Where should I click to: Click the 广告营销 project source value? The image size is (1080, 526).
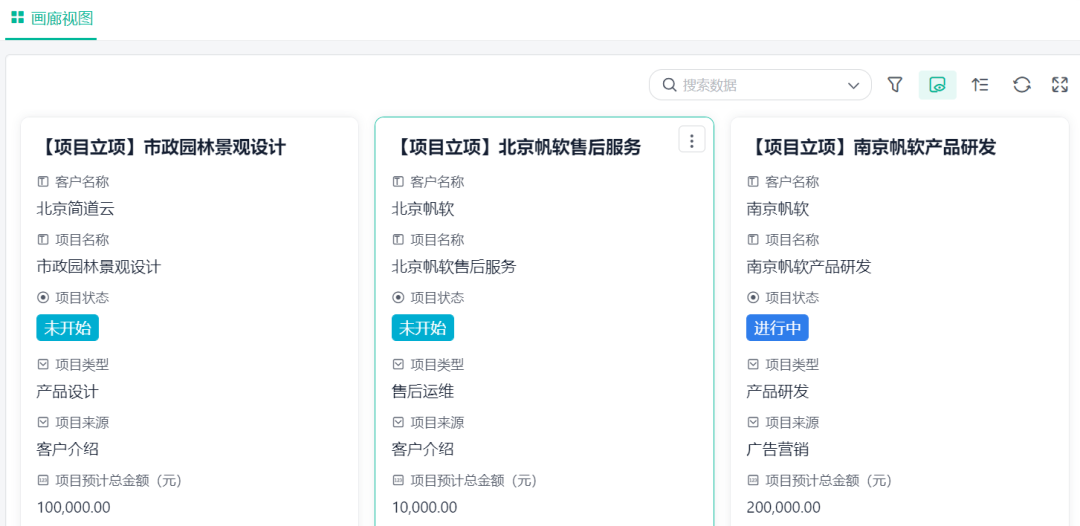click(x=777, y=449)
